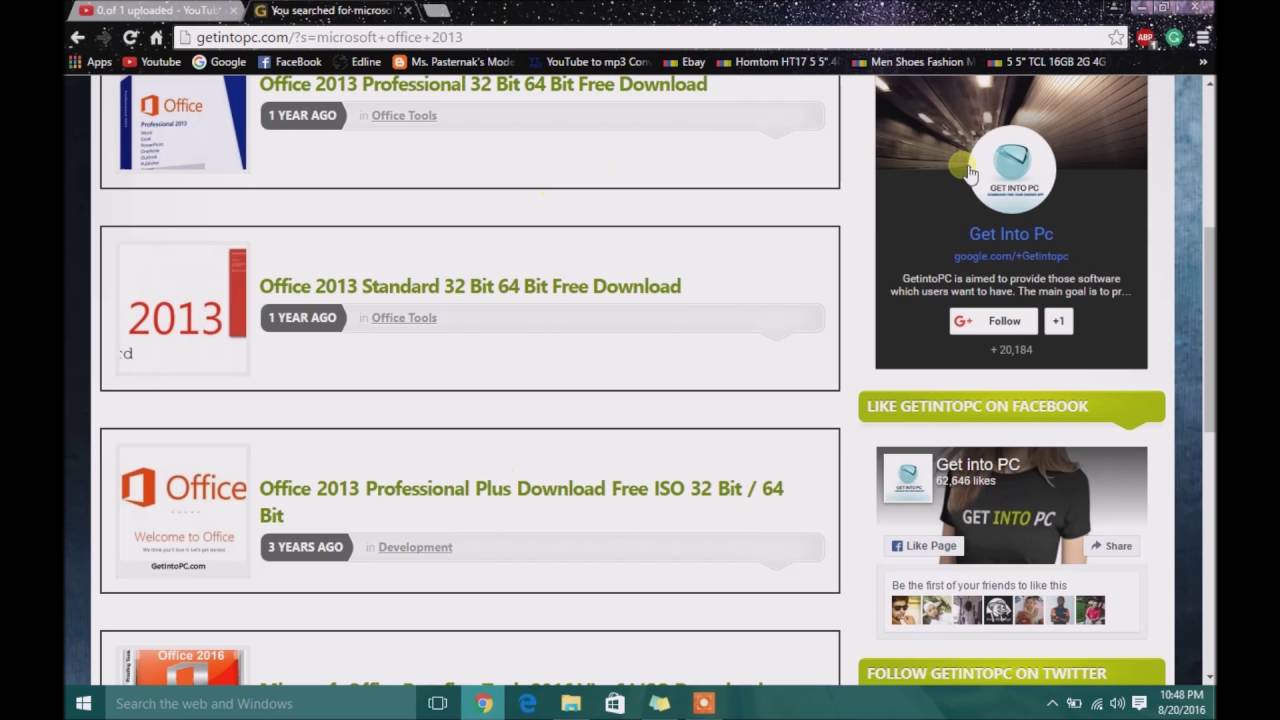Viewport: 1280px width, 720px height.
Task: Open a new tab
Action: pyautogui.click(x=436, y=11)
